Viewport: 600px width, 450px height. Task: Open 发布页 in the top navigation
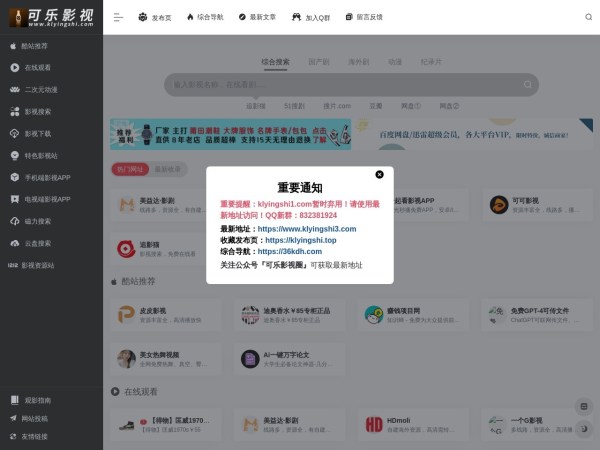[x=155, y=17]
